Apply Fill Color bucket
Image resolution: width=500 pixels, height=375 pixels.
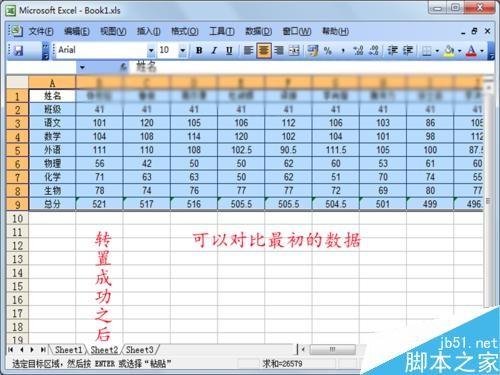[449, 51]
